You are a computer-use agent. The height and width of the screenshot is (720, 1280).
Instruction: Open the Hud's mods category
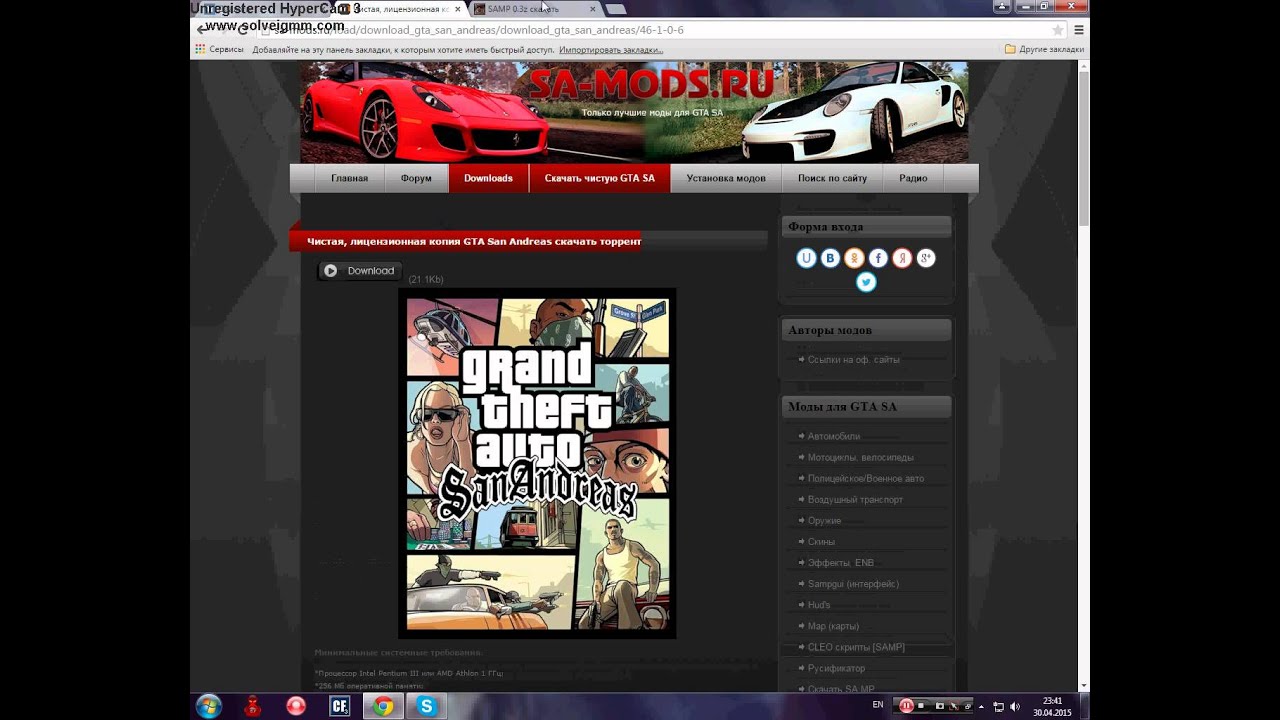point(819,605)
